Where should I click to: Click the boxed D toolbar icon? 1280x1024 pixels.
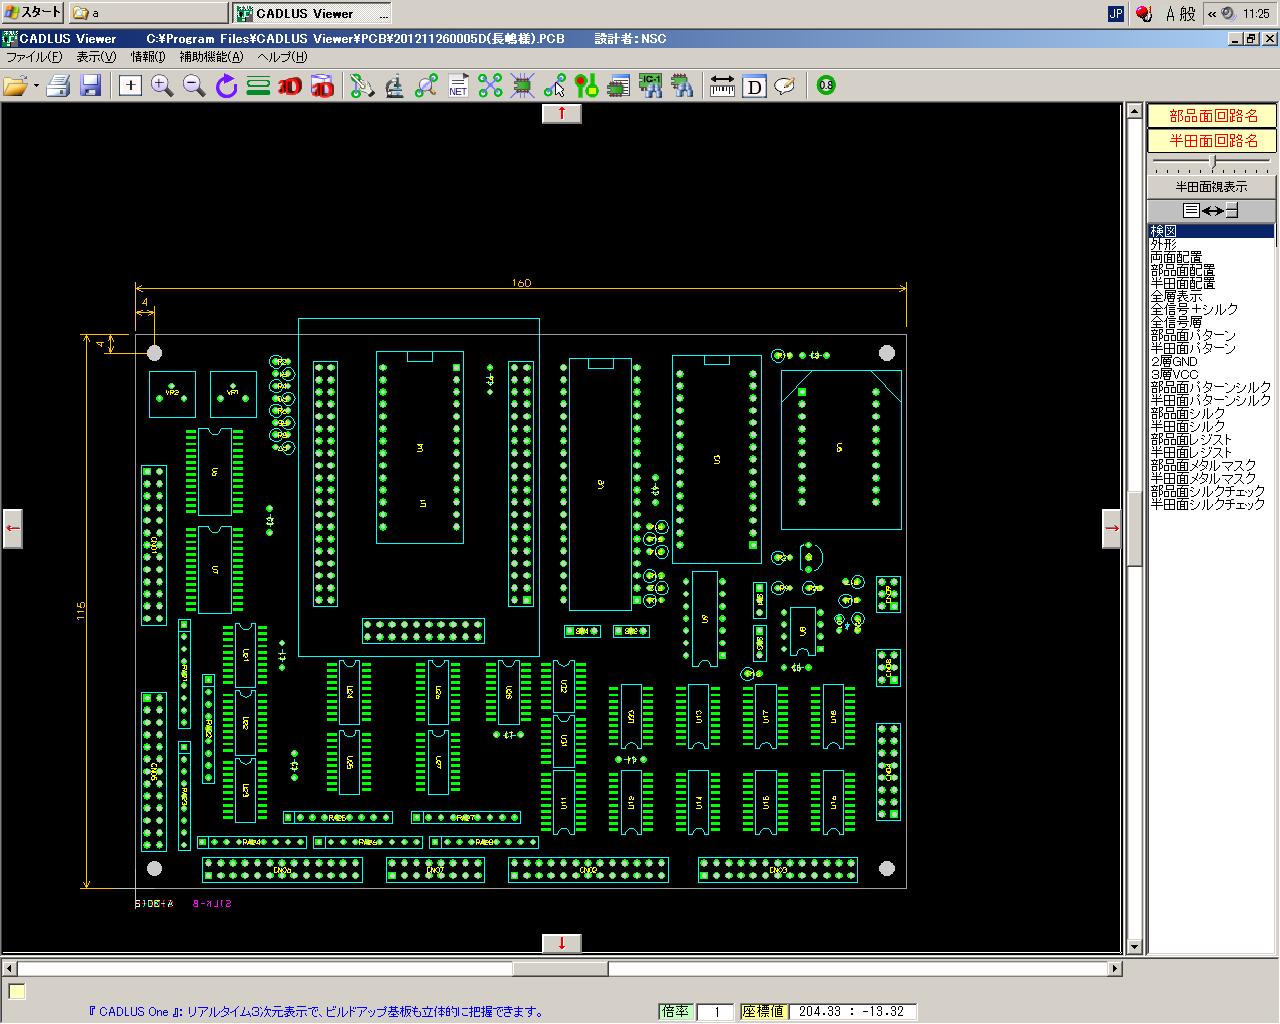point(755,86)
